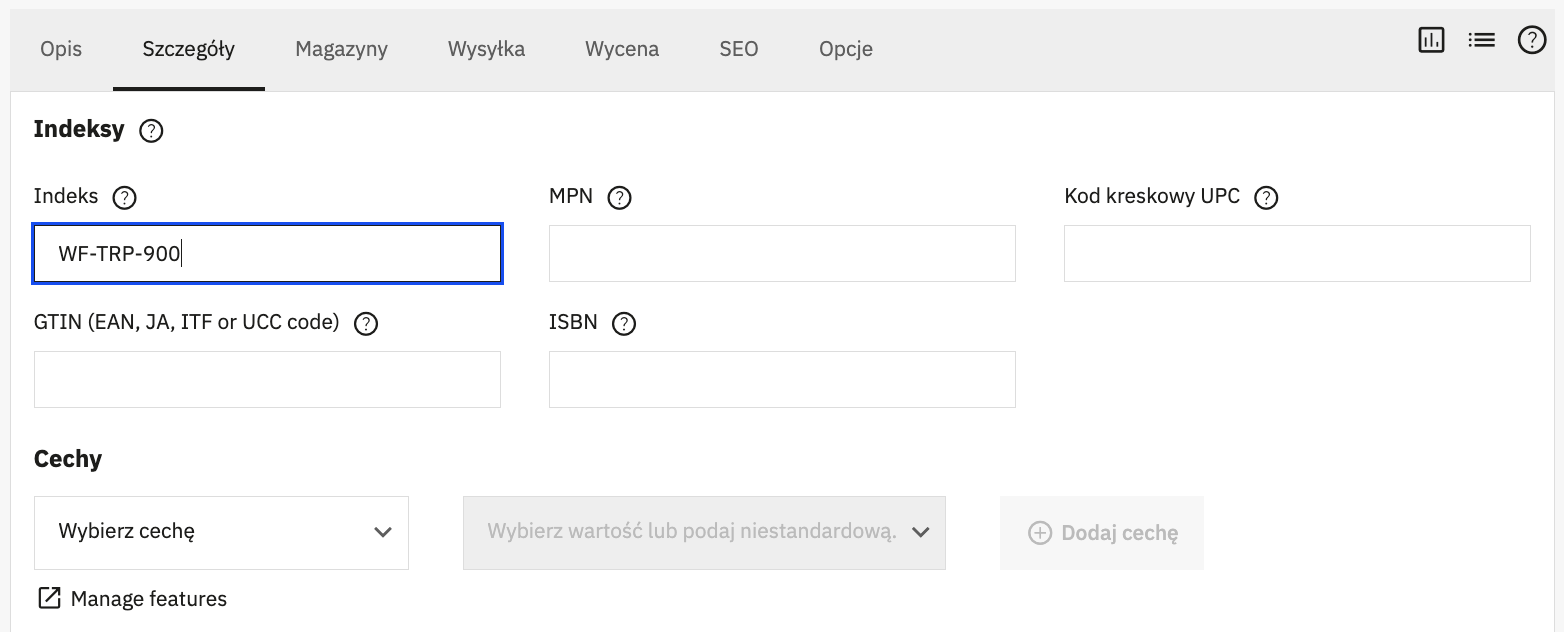
Task: Select the Szczegóły tab
Action: [189, 49]
